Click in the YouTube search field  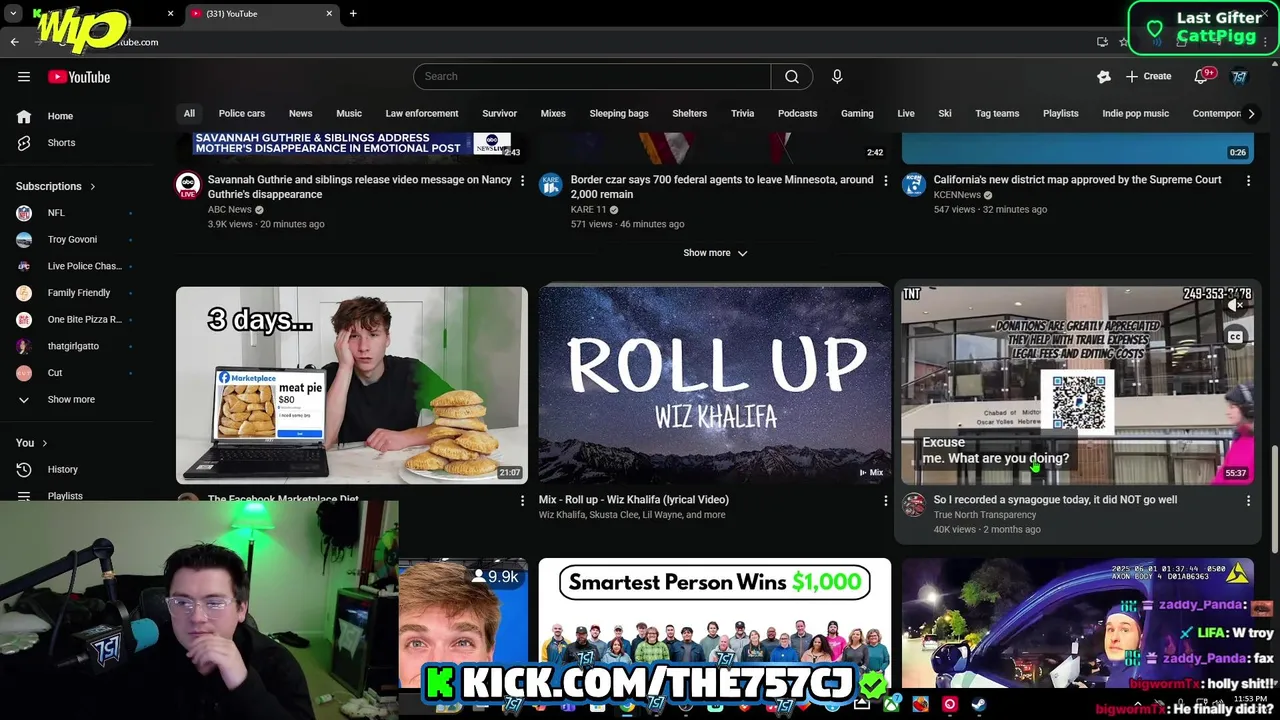point(592,77)
